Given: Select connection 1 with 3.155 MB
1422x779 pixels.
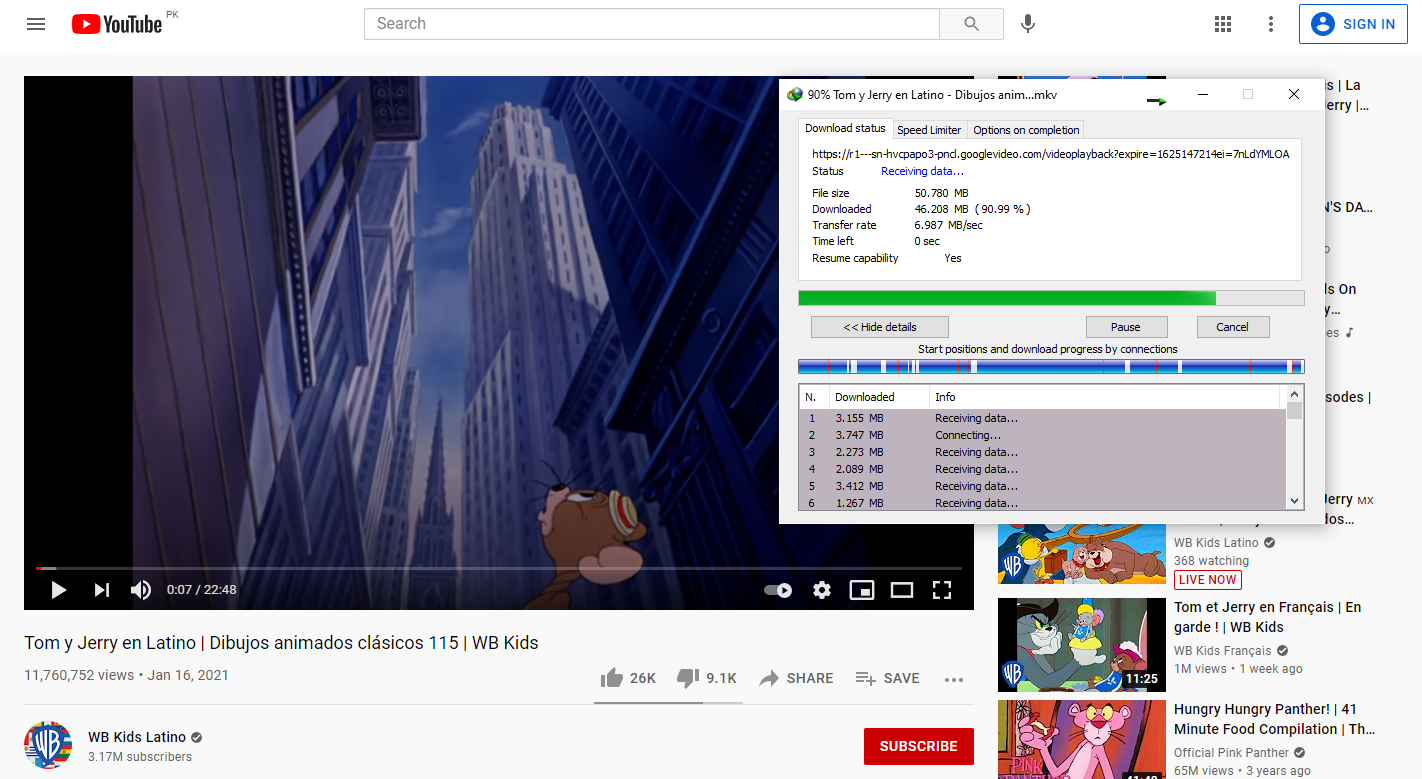Looking at the screenshot, I should (1041, 418).
